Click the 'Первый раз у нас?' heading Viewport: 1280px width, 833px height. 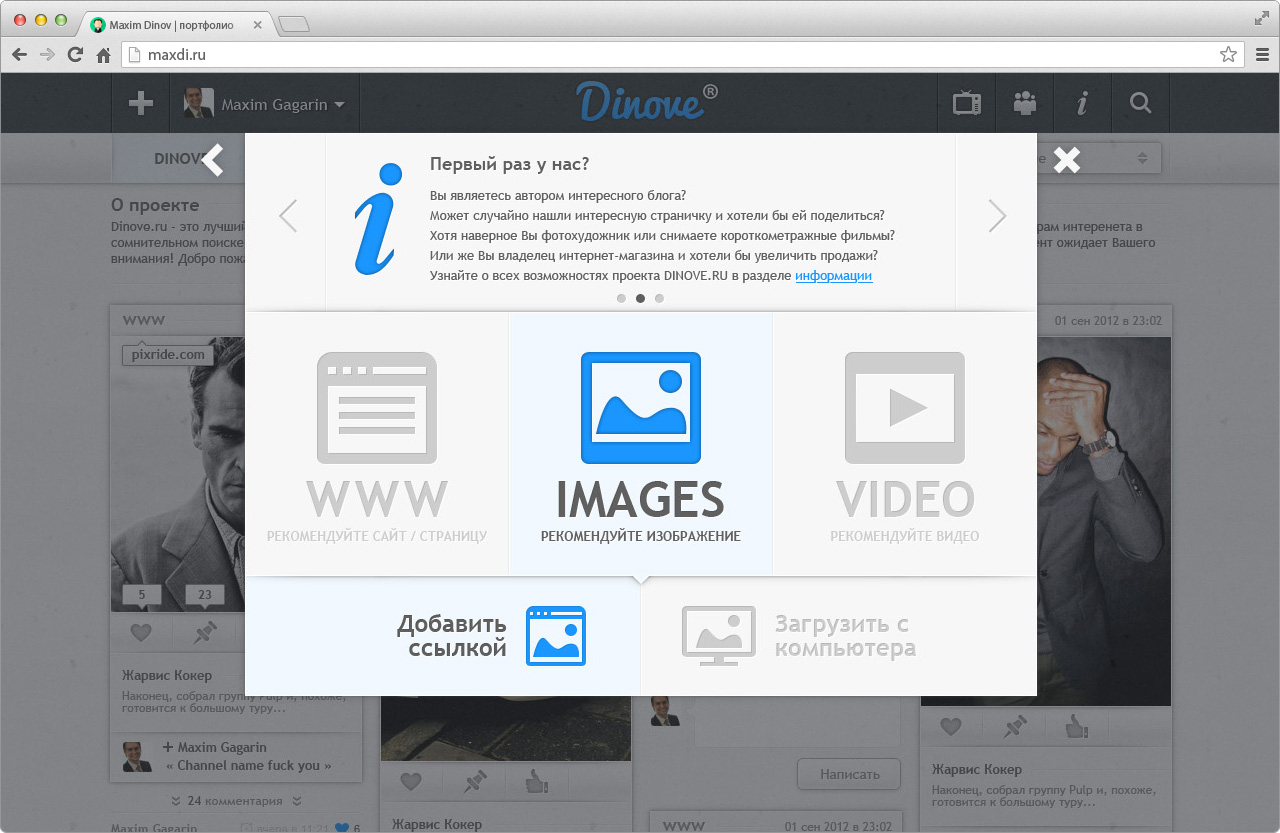[509, 164]
